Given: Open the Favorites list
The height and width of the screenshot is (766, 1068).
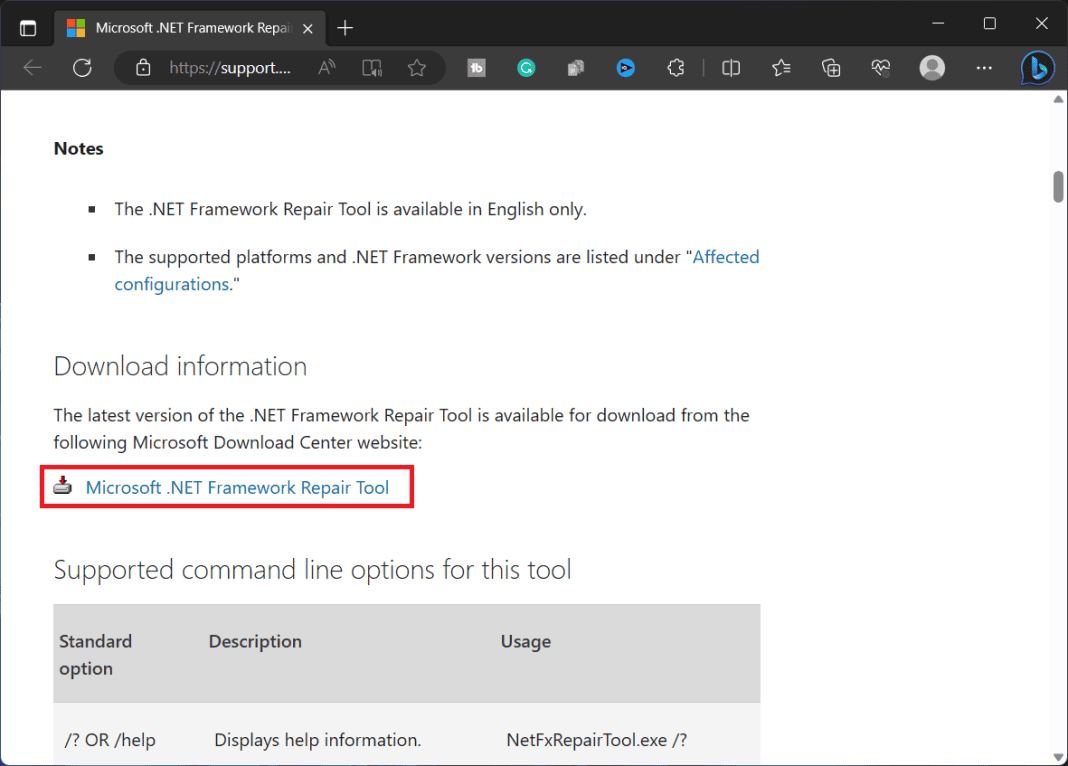Looking at the screenshot, I should [x=781, y=68].
